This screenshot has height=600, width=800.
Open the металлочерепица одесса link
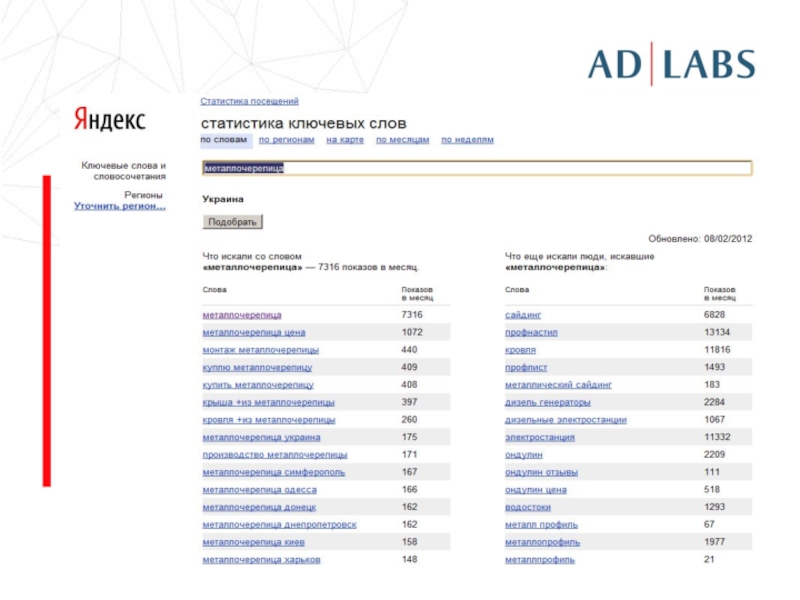click(259, 490)
